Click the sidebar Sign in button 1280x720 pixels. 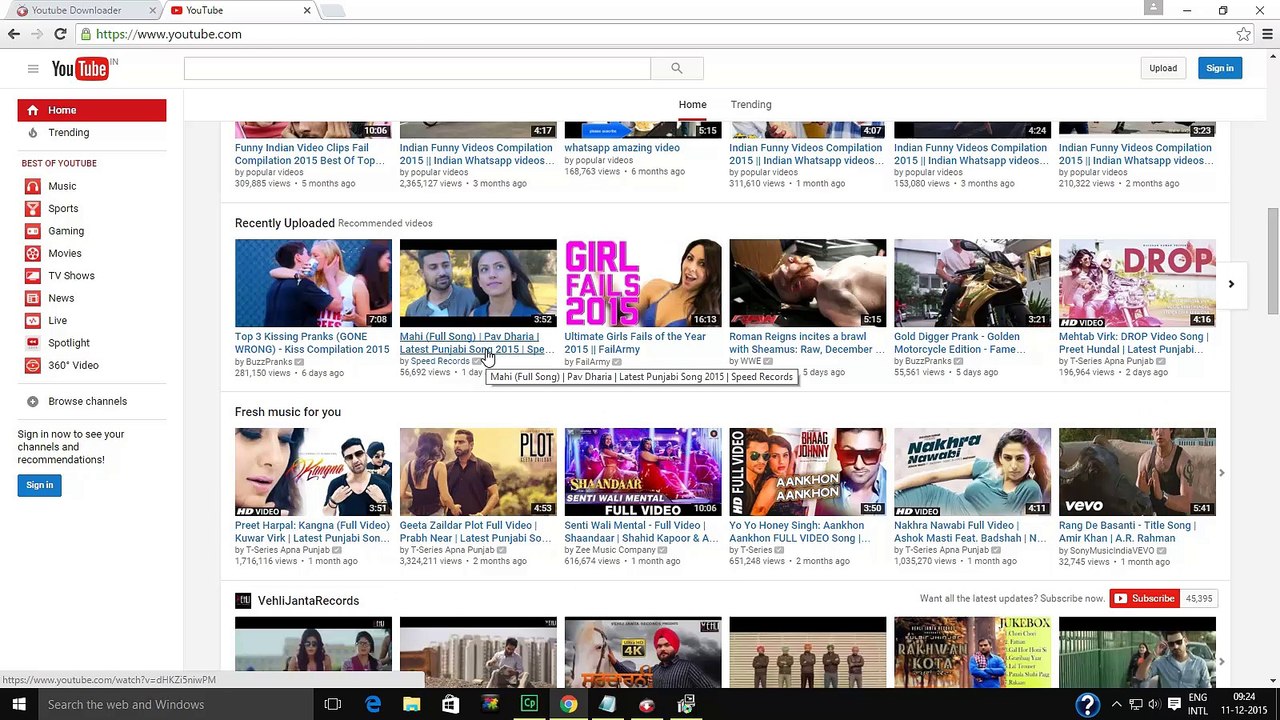pyautogui.click(x=40, y=485)
